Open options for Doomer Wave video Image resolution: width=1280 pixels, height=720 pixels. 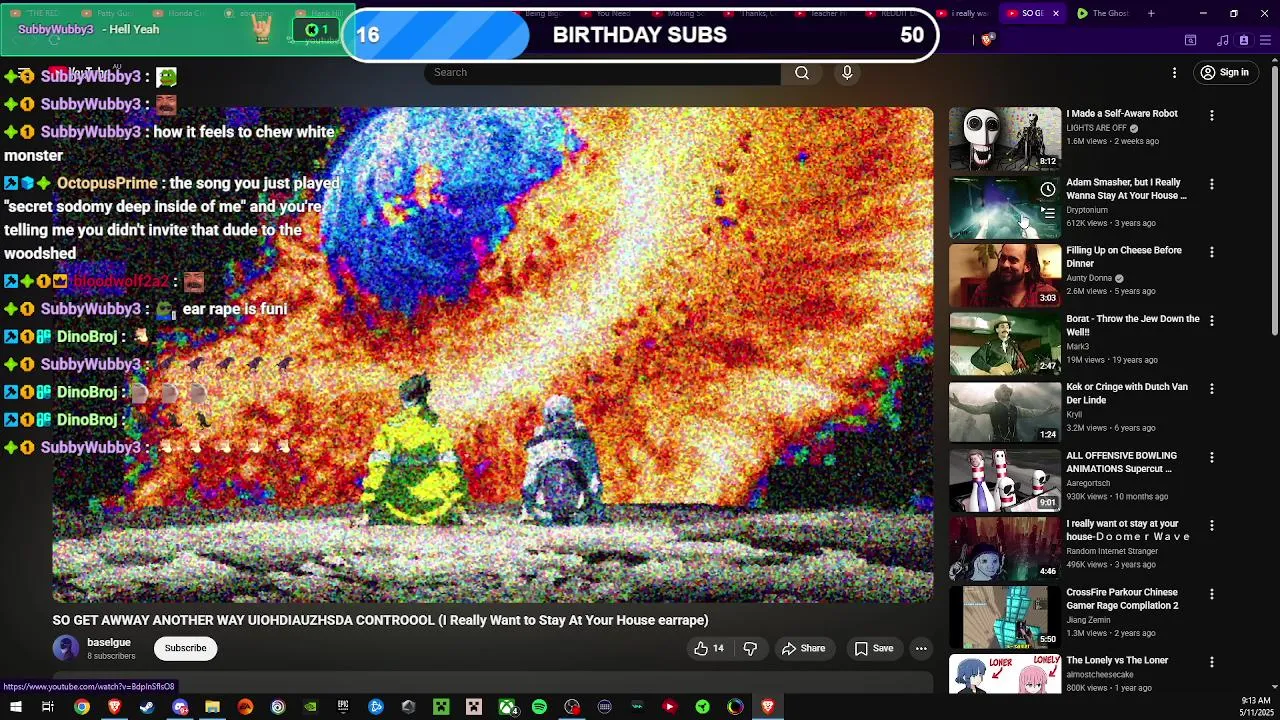point(1211,526)
